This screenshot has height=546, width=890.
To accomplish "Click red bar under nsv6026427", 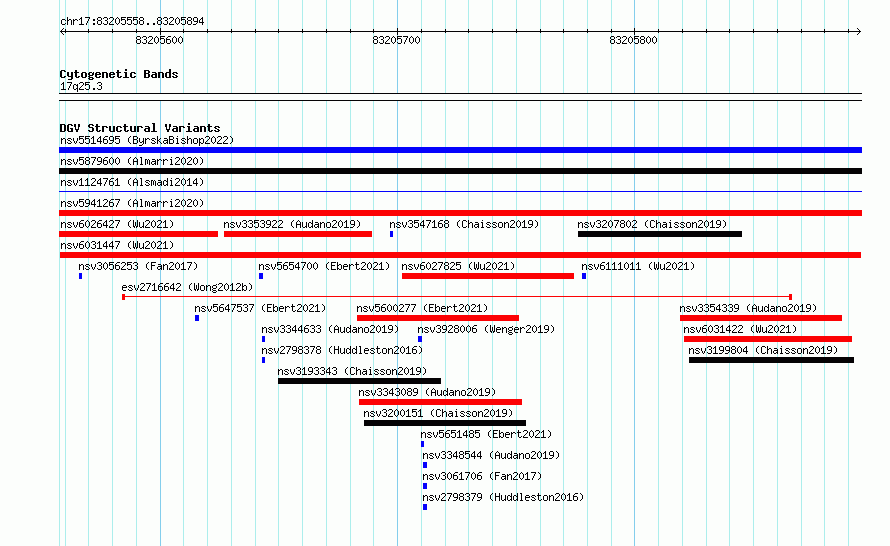I will [138, 234].
